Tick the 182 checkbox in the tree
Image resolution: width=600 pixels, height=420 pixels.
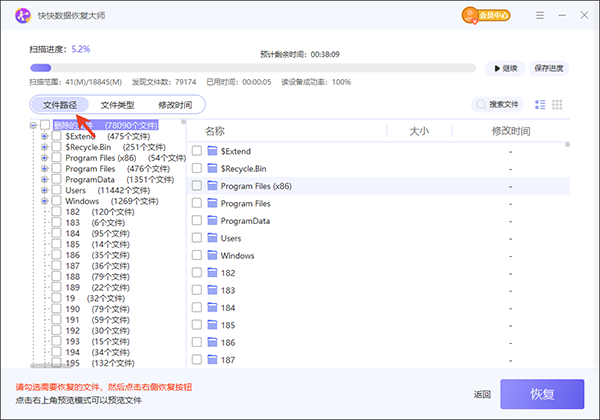(x=56, y=212)
